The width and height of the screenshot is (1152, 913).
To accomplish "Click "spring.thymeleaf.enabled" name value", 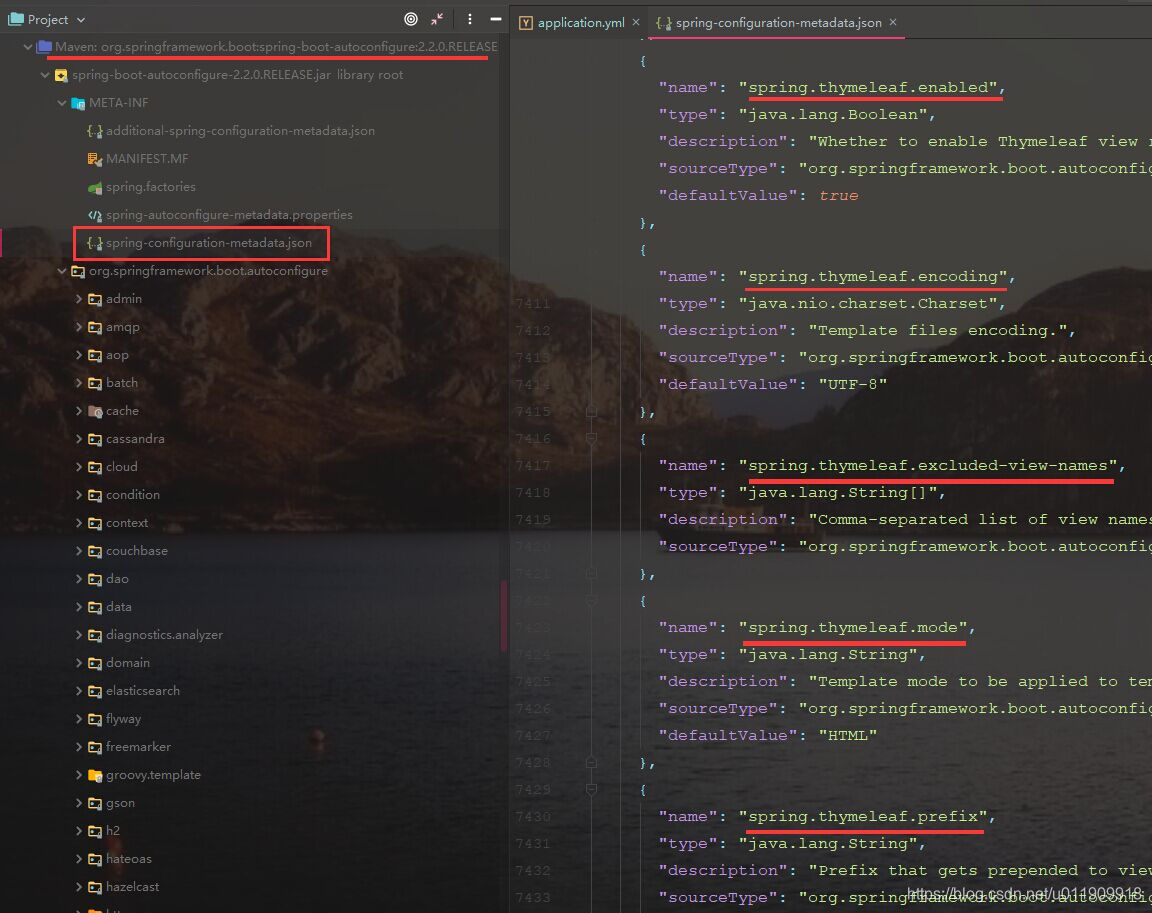I will pos(868,87).
